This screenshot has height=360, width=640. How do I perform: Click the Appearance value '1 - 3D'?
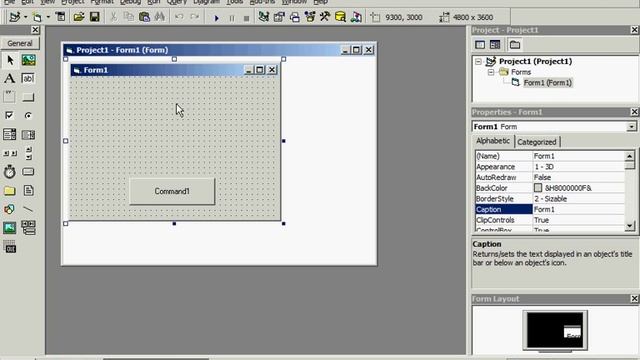(x=544, y=167)
